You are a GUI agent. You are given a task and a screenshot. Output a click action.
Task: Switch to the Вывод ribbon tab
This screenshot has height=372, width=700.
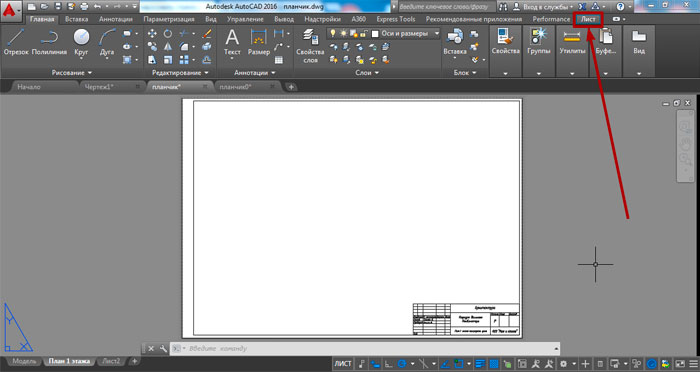(x=284, y=19)
